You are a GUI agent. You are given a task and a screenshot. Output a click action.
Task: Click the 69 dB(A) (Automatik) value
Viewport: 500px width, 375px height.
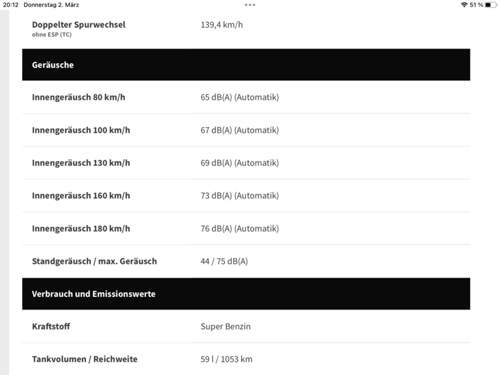click(240, 163)
